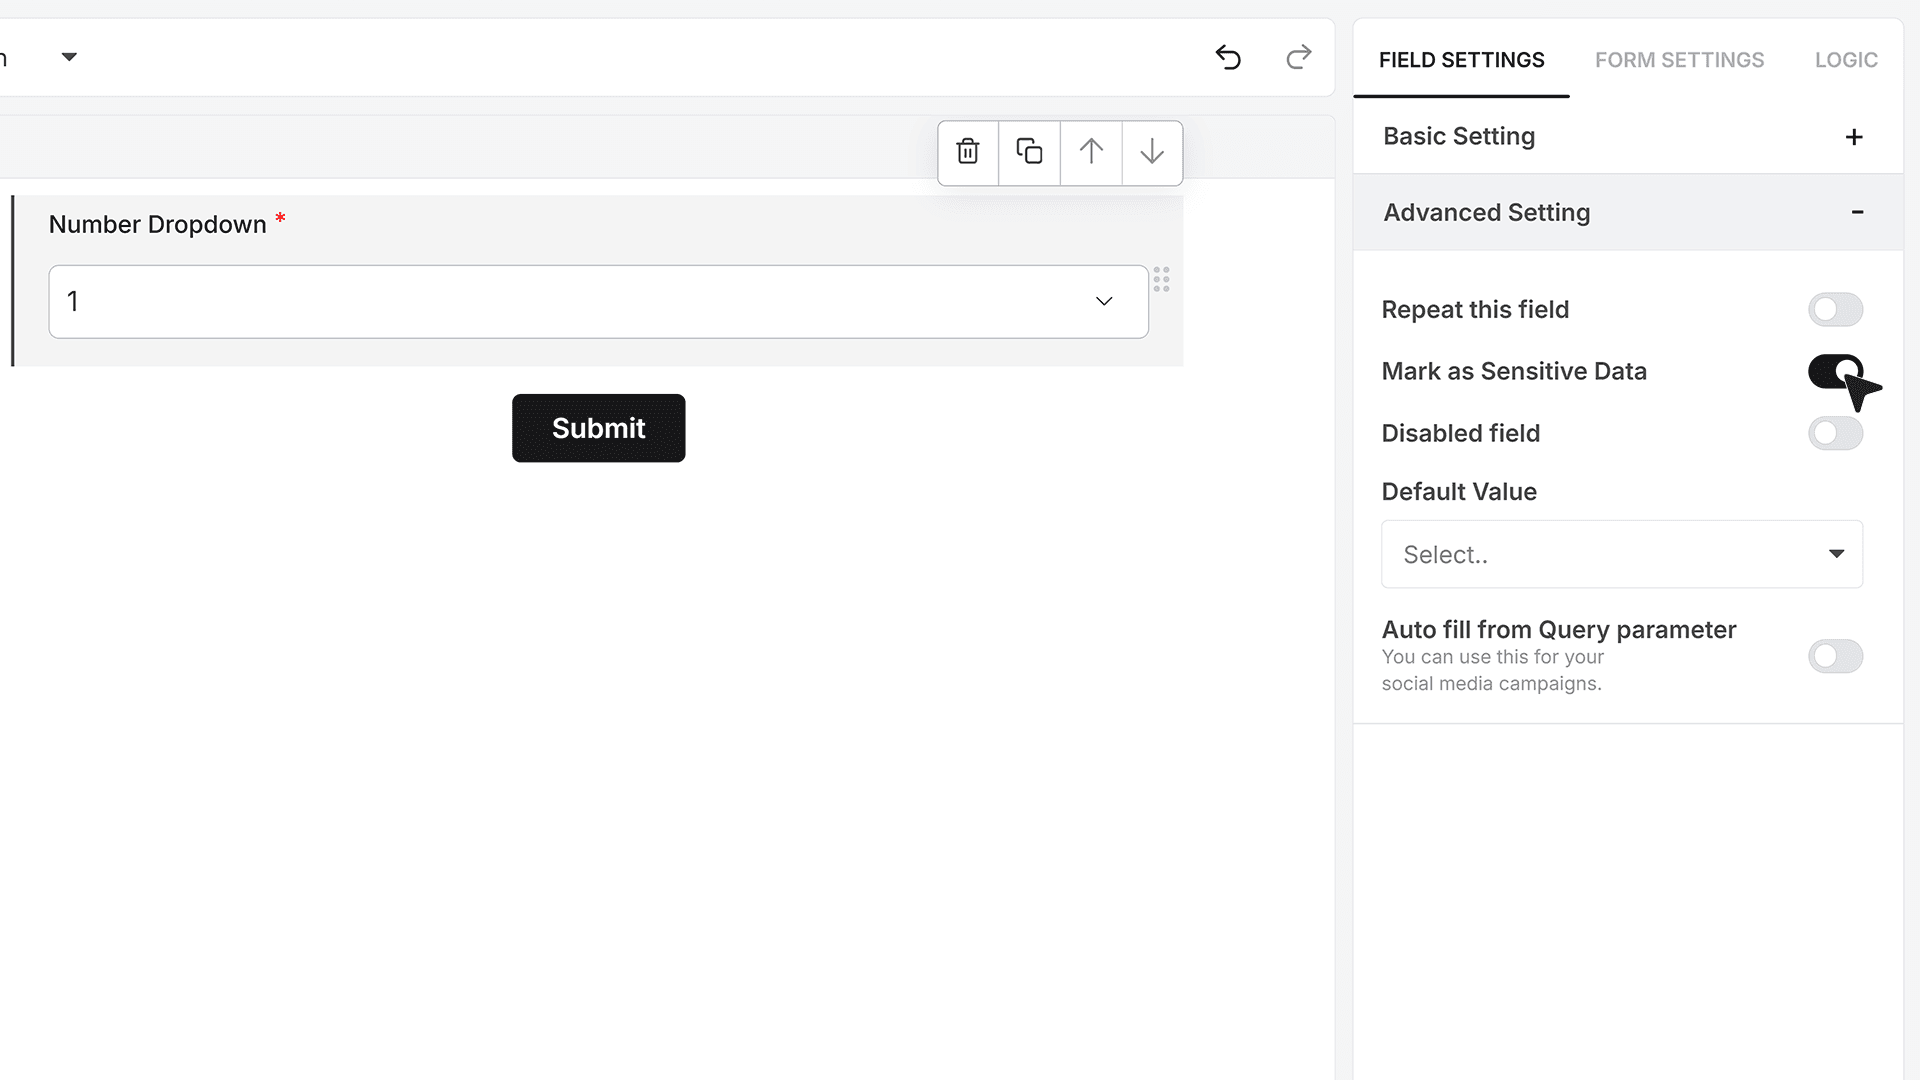Open the top-left caret dropdown
The image size is (1920, 1080).
69,57
